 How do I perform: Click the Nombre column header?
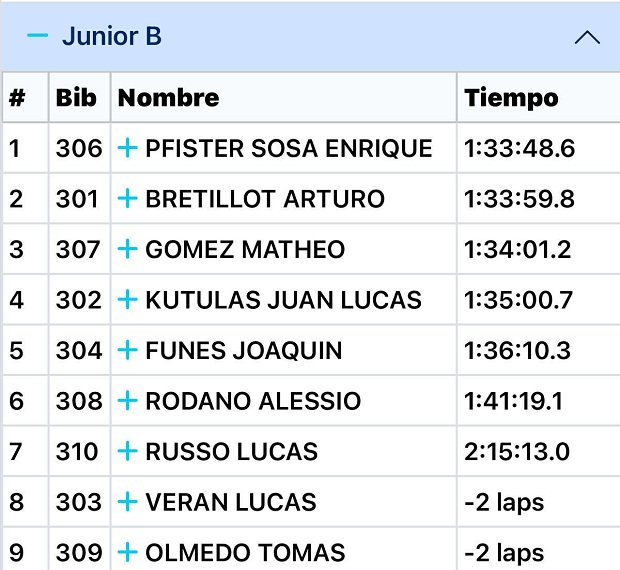168,98
